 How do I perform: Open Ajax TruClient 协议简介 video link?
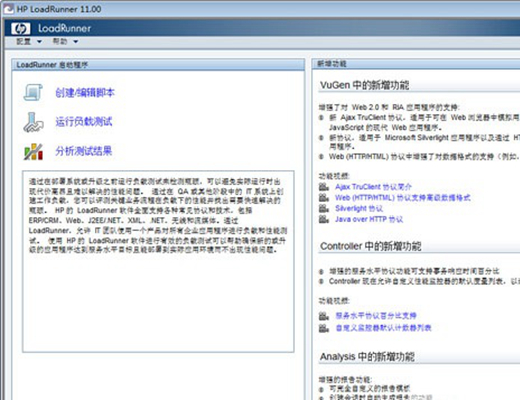coord(373,187)
